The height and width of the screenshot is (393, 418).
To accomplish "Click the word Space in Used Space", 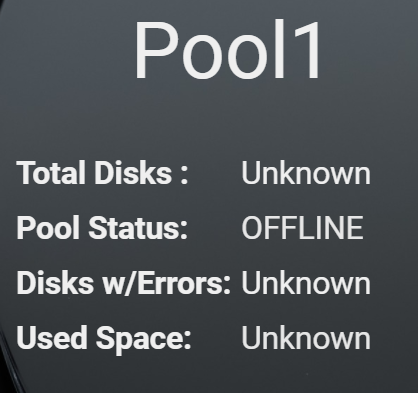I will [x=143, y=339].
